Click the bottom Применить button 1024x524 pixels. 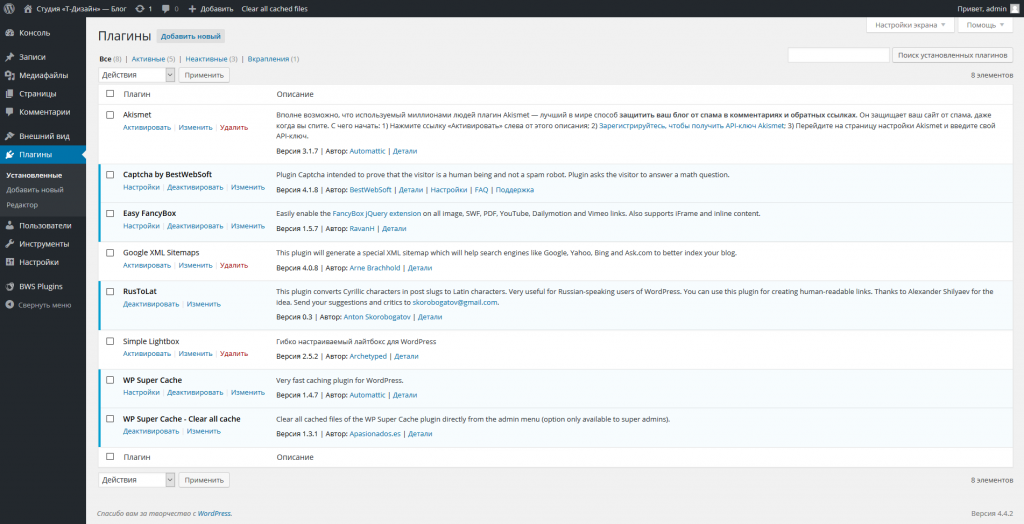click(x=204, y=480)
